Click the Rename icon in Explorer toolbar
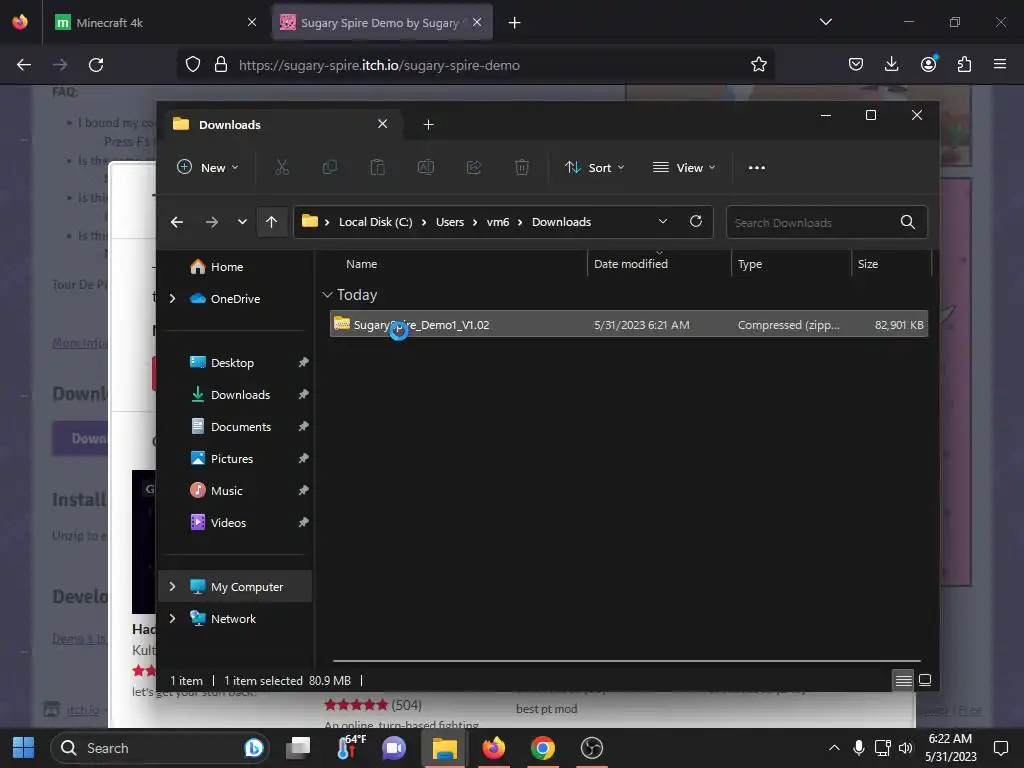Viewport: 1024px width, 768px height. click(x=426, y=168)
